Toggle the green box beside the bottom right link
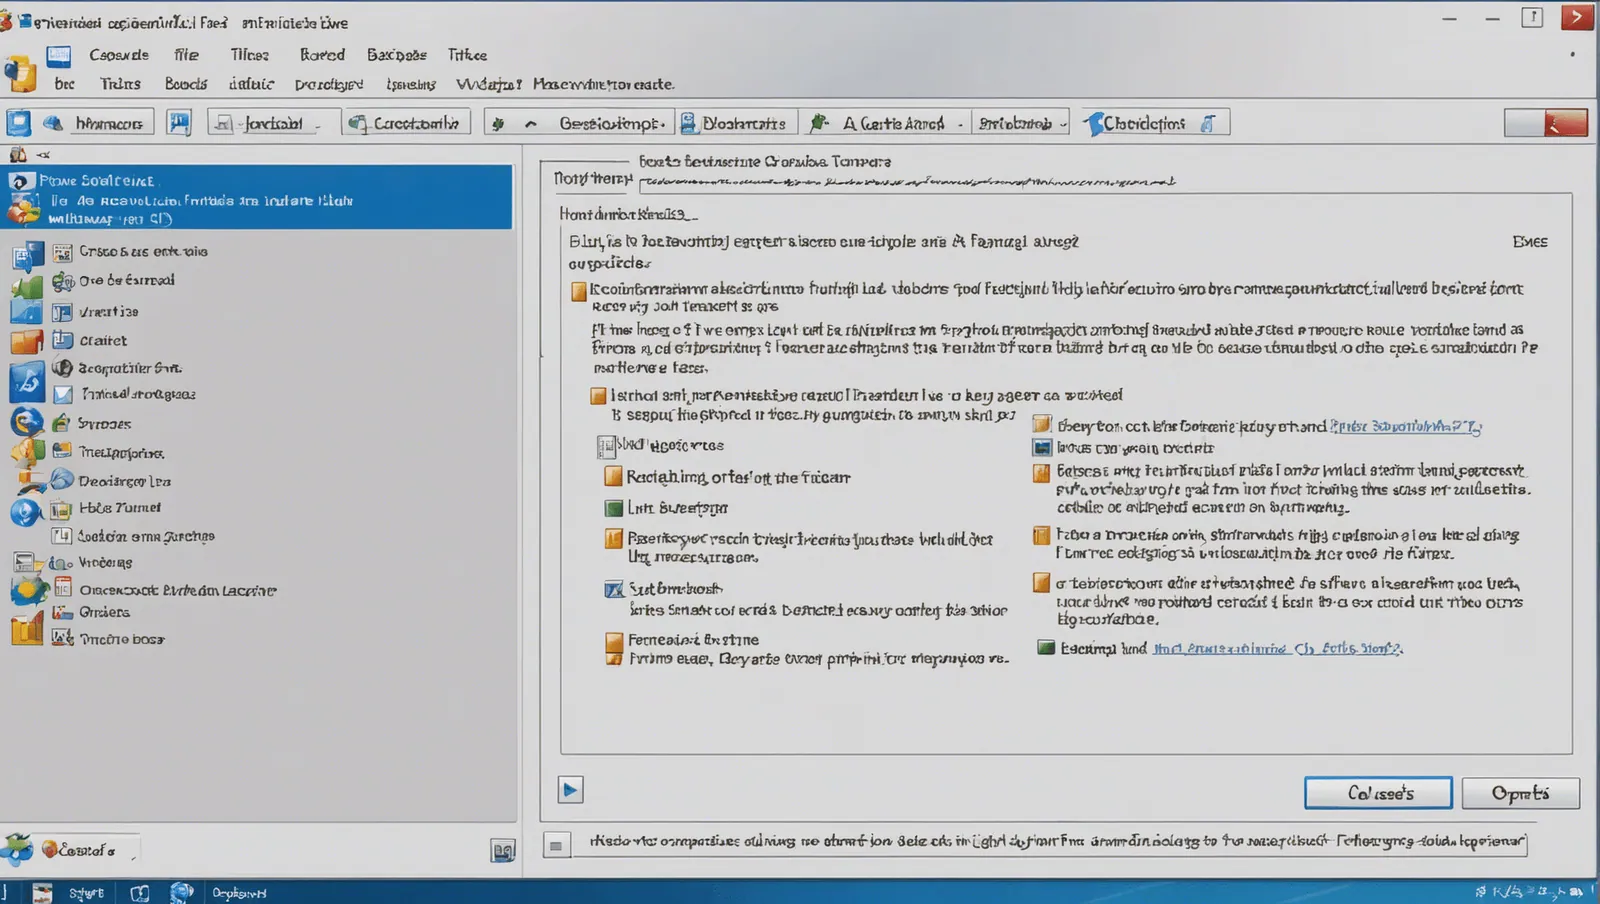This screenshot has height=904, width=1600. [x=1046, y=647]
